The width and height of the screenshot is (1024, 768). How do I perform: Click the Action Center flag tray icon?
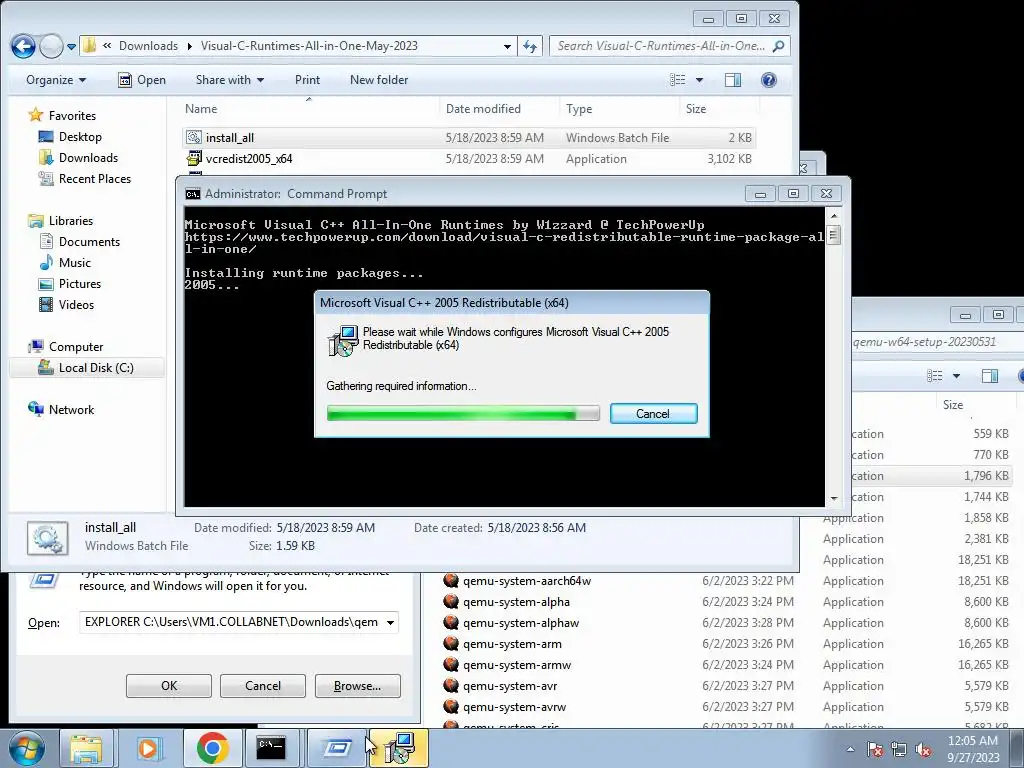pos(875,749)
